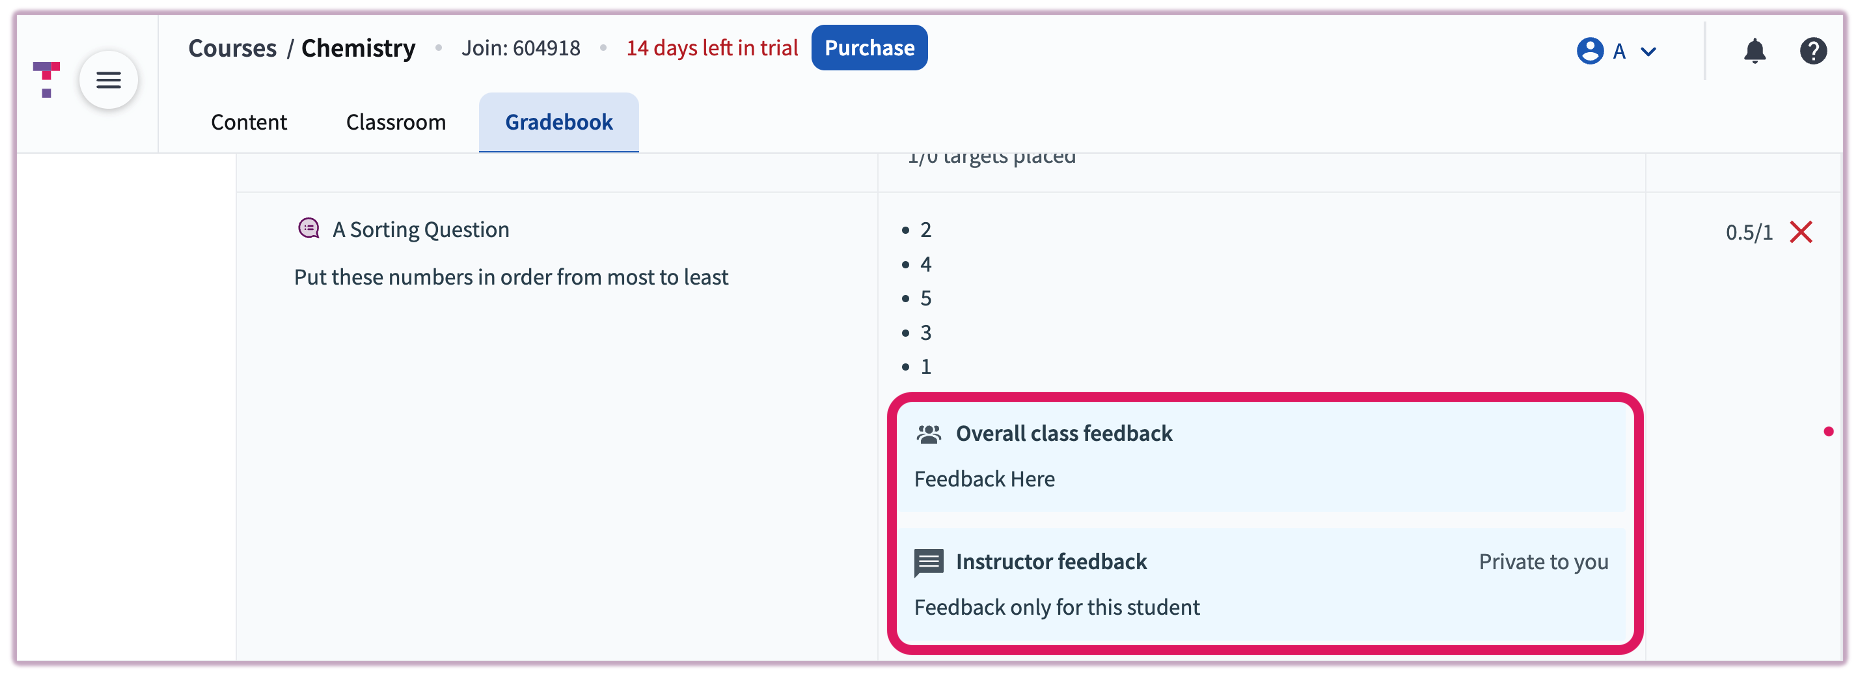Open the hamburger navigation menu
This screenshot has height=676, width=1864.
coord(108,80)
